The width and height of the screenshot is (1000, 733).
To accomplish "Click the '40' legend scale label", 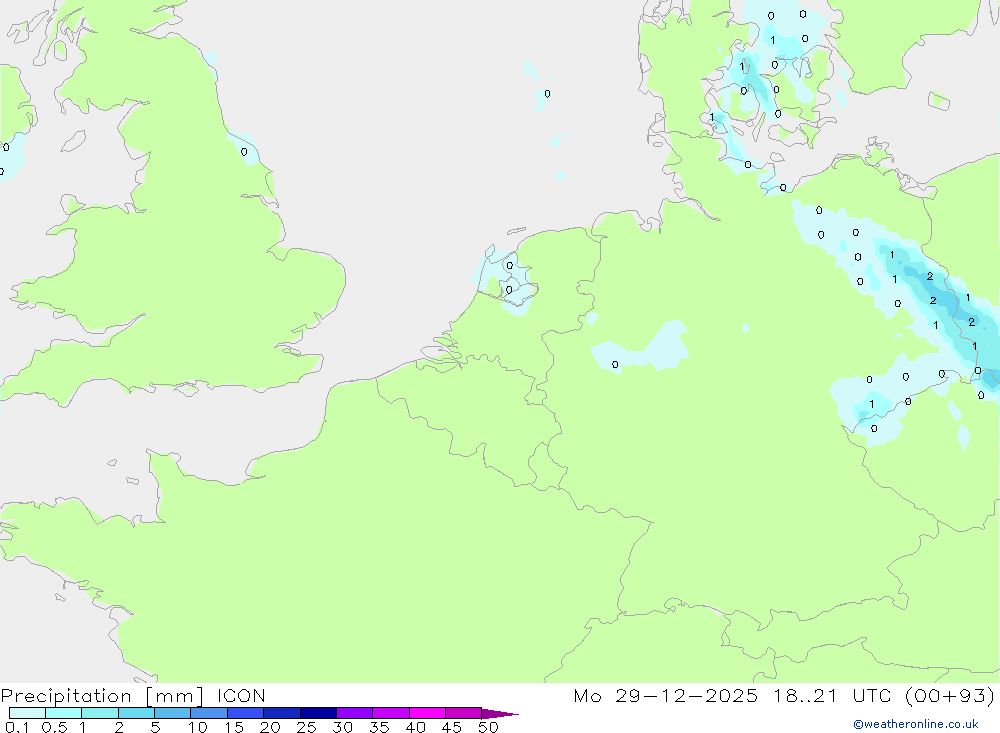I will click(x=416, y=727).
